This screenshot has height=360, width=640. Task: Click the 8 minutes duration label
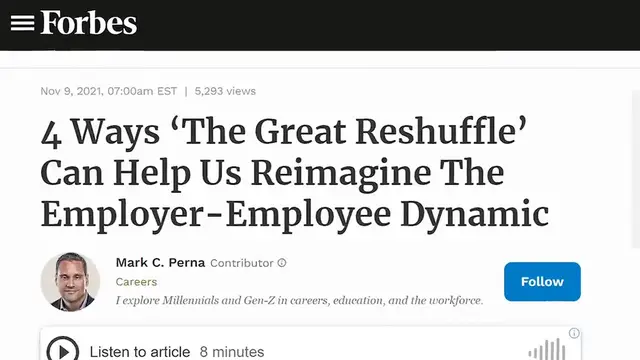coord(232,351)
